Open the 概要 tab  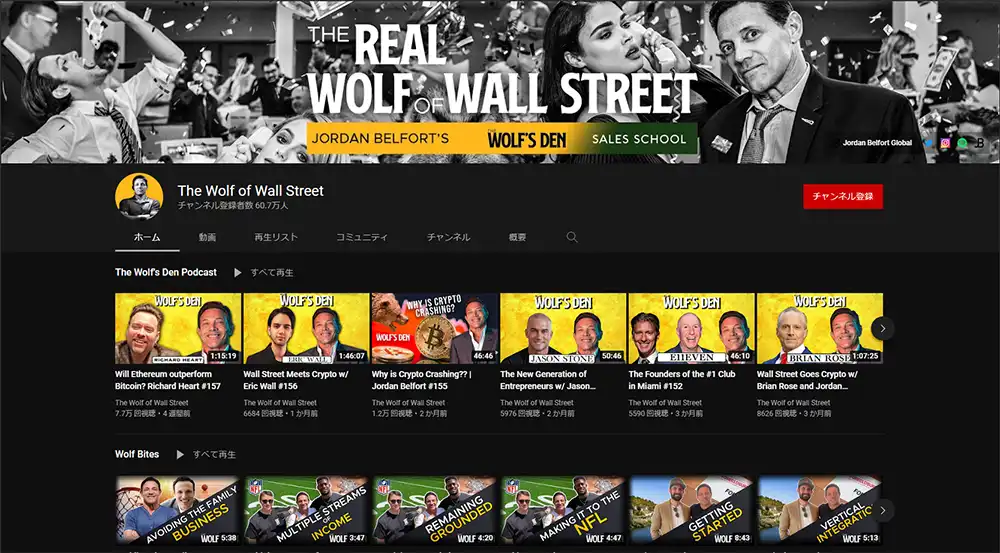click(x=517, y=237)
